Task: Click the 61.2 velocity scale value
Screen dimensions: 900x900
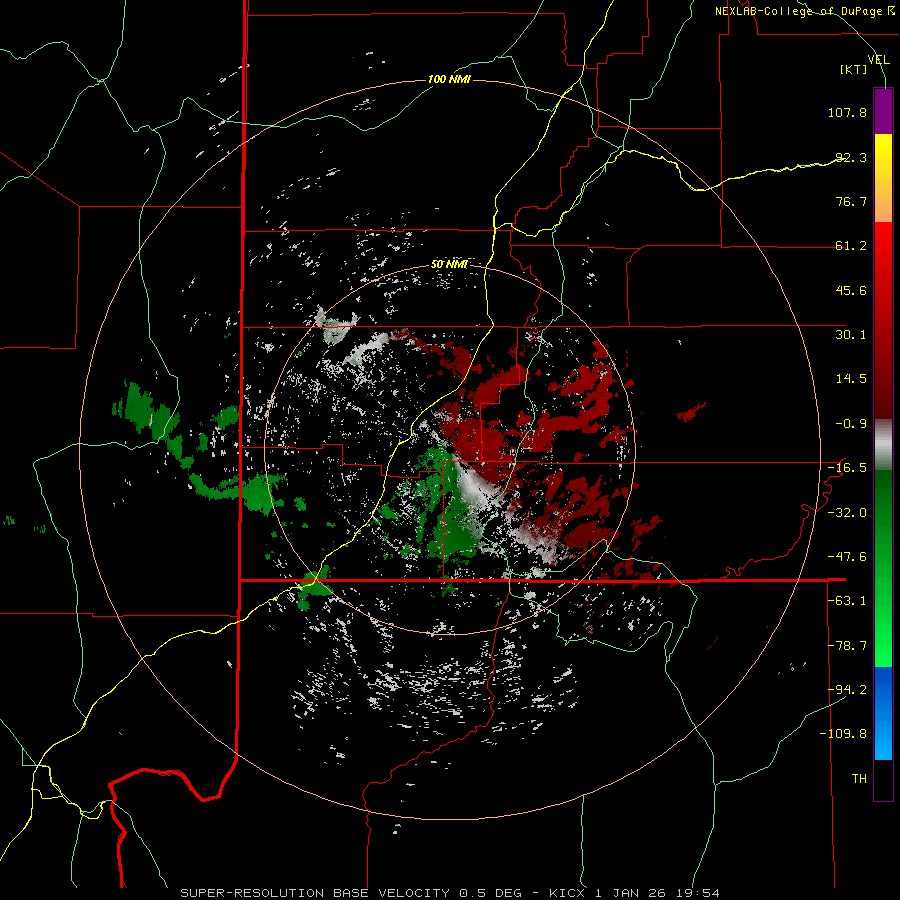Action: [x=851, y=246]
